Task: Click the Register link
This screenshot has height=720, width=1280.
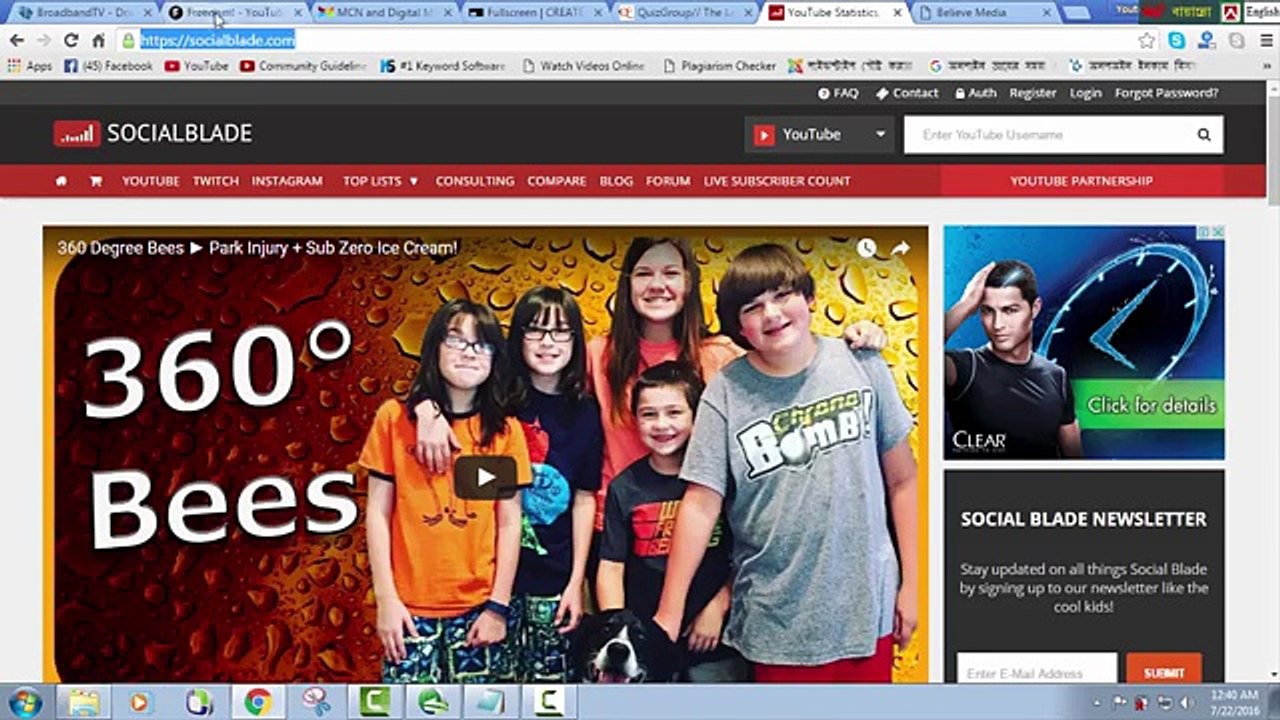Action: tap(1033, 93)
